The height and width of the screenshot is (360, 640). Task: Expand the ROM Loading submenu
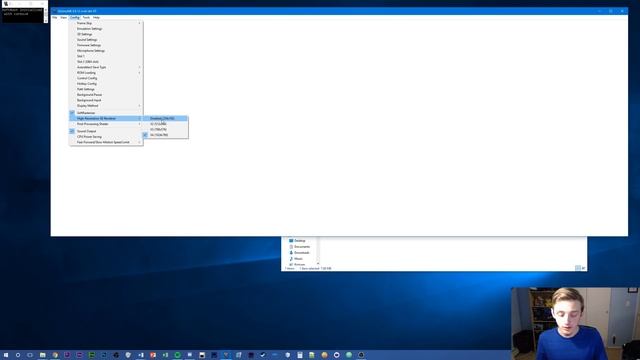coord(106,73)
